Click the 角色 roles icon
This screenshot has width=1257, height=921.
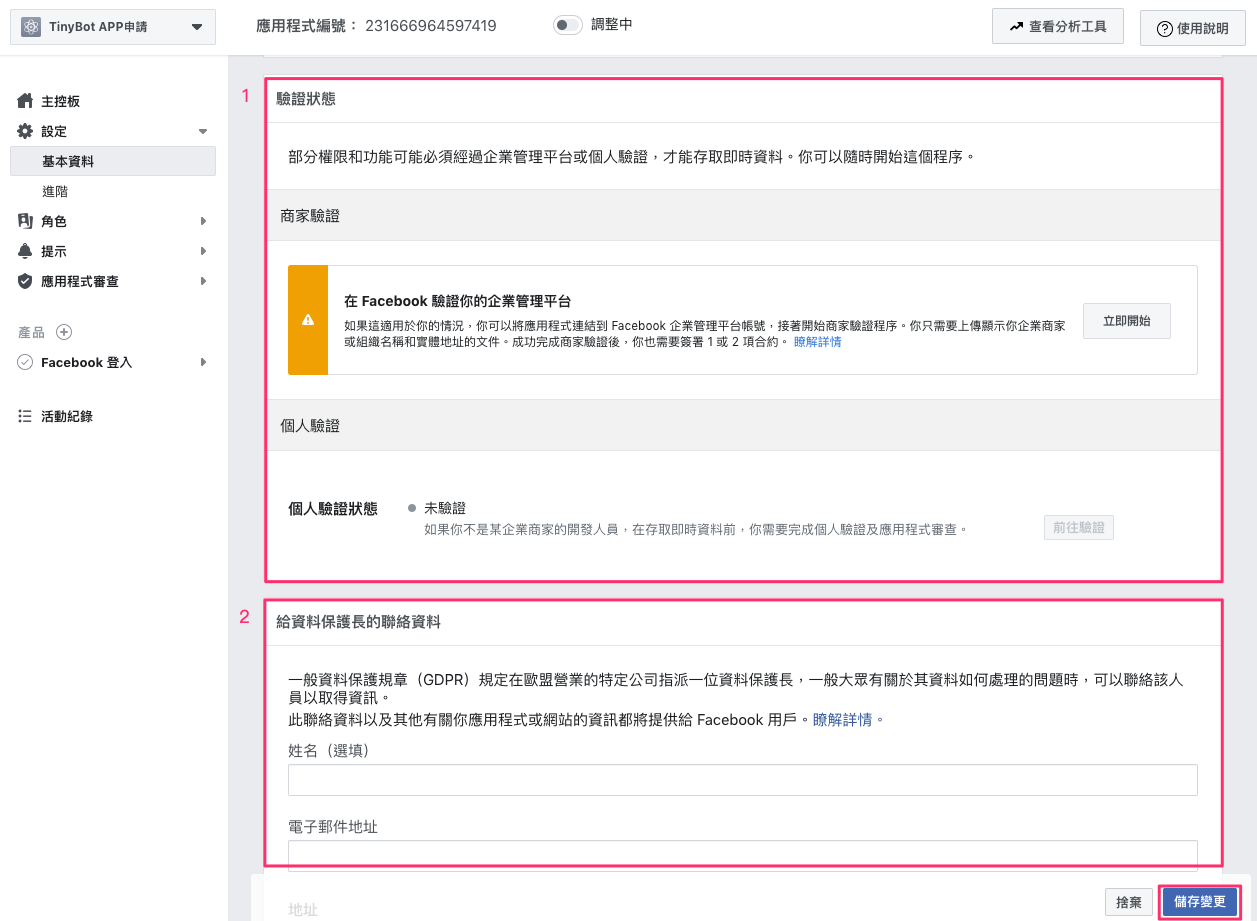tap(26, 221)
